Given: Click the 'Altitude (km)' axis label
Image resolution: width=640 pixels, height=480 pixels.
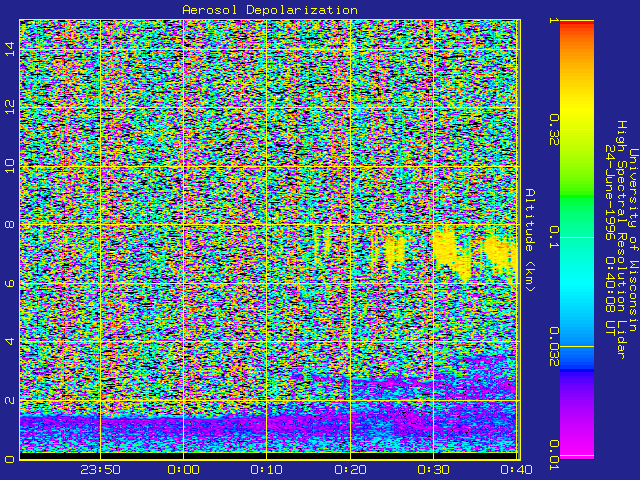Looking at the screenshot, I should click(529, 240).
